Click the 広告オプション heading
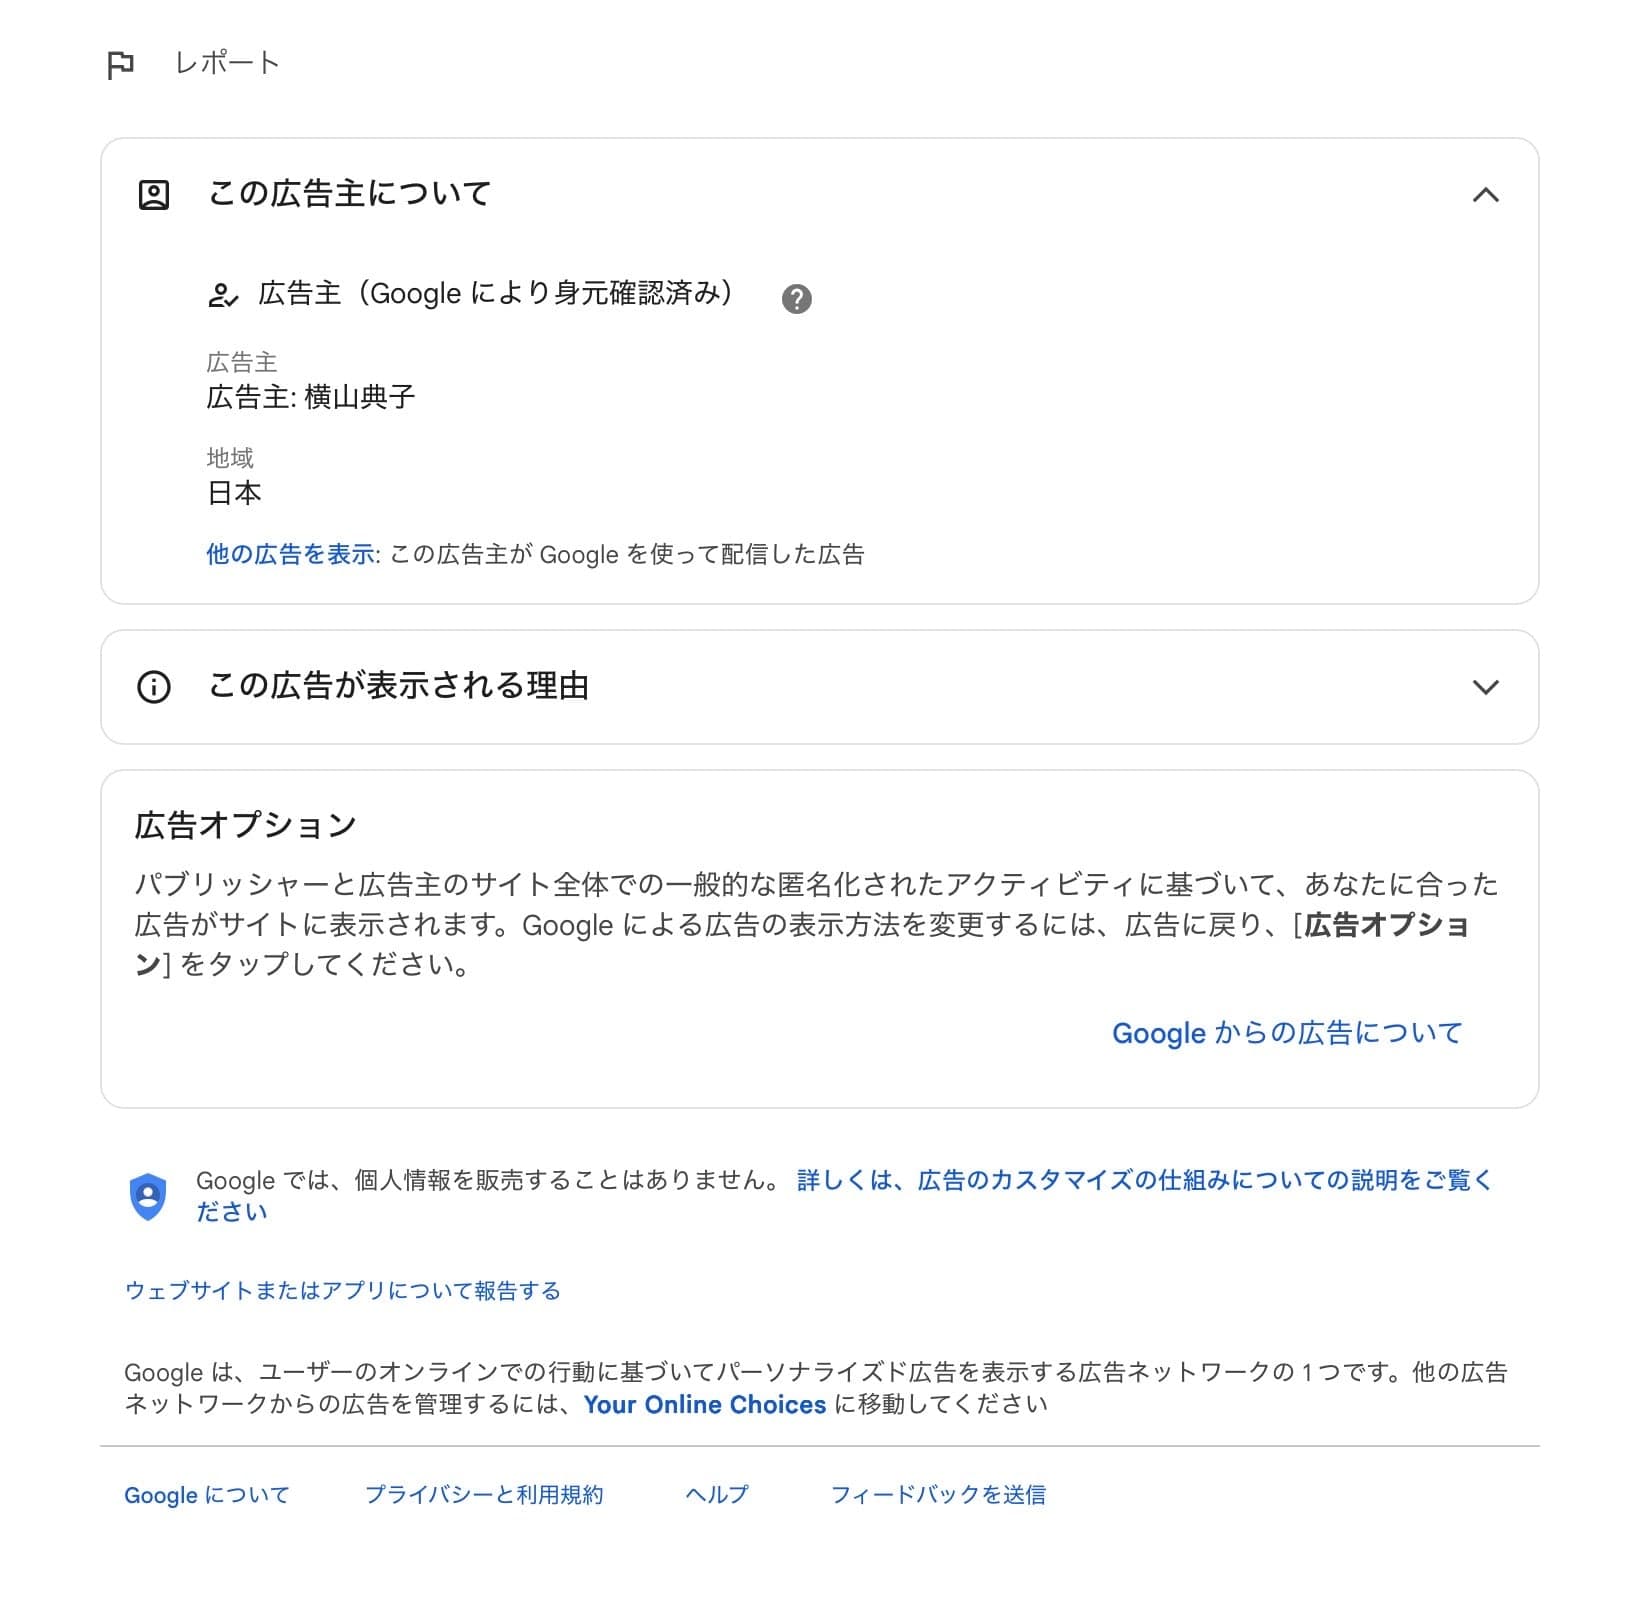This screenshot has width=1640, height=1597. [246, 825]
